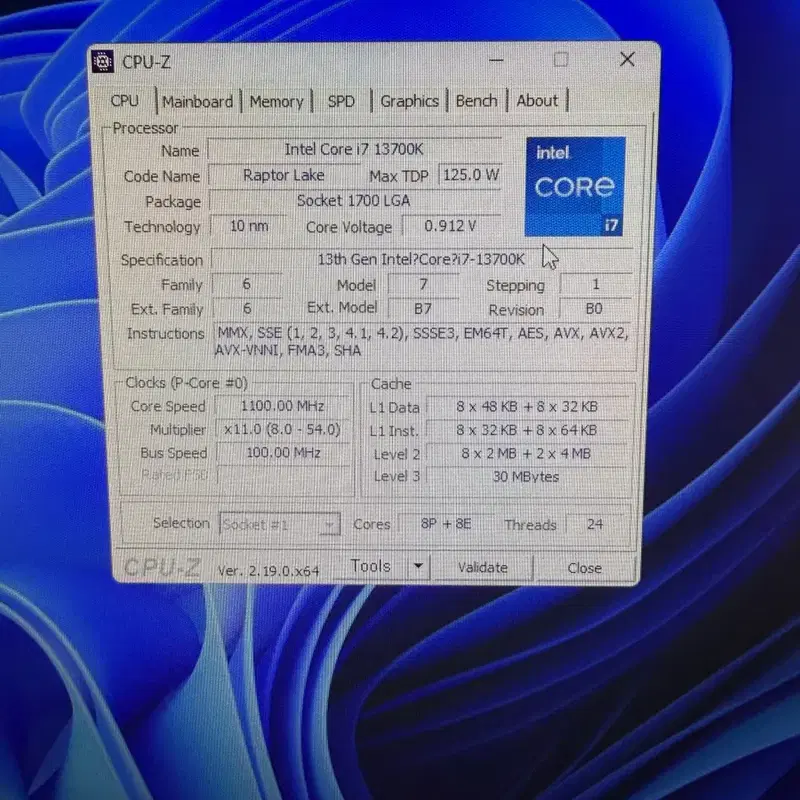
Task: Open the Graphics tab
Action: coord(409,101)
